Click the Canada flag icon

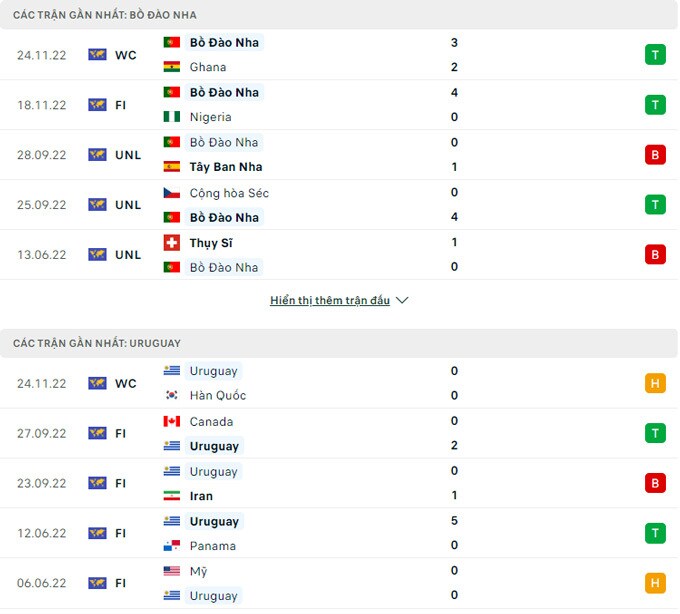tap(171, 421)
